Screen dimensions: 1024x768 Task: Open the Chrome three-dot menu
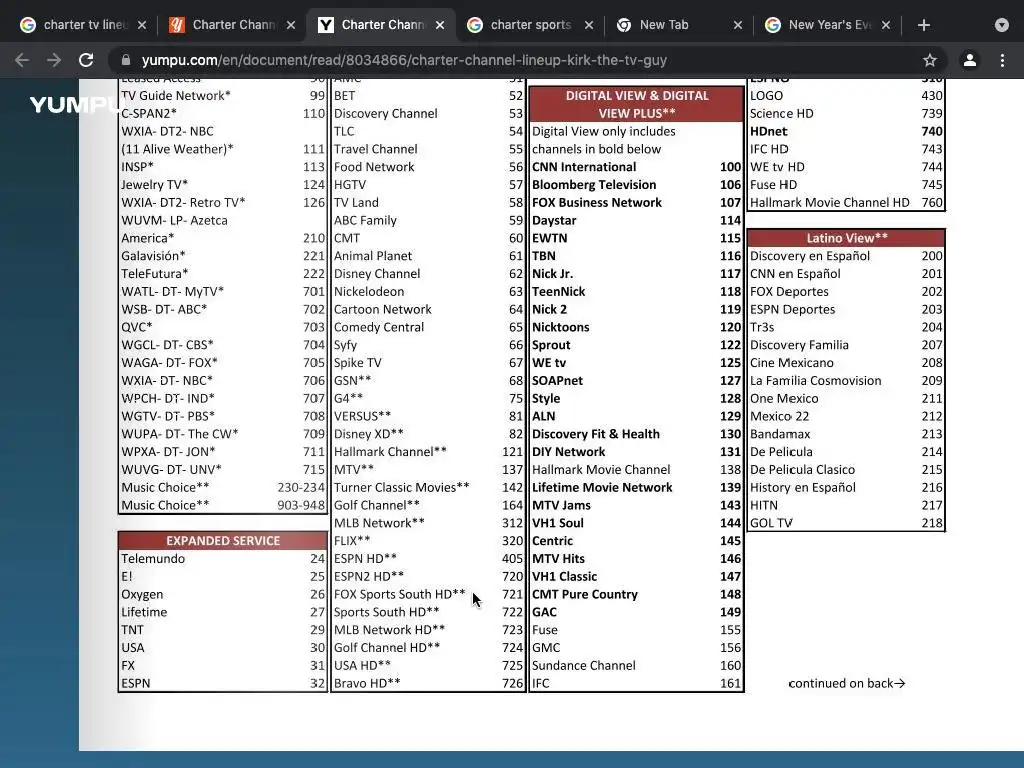[x=1002, y=60]
